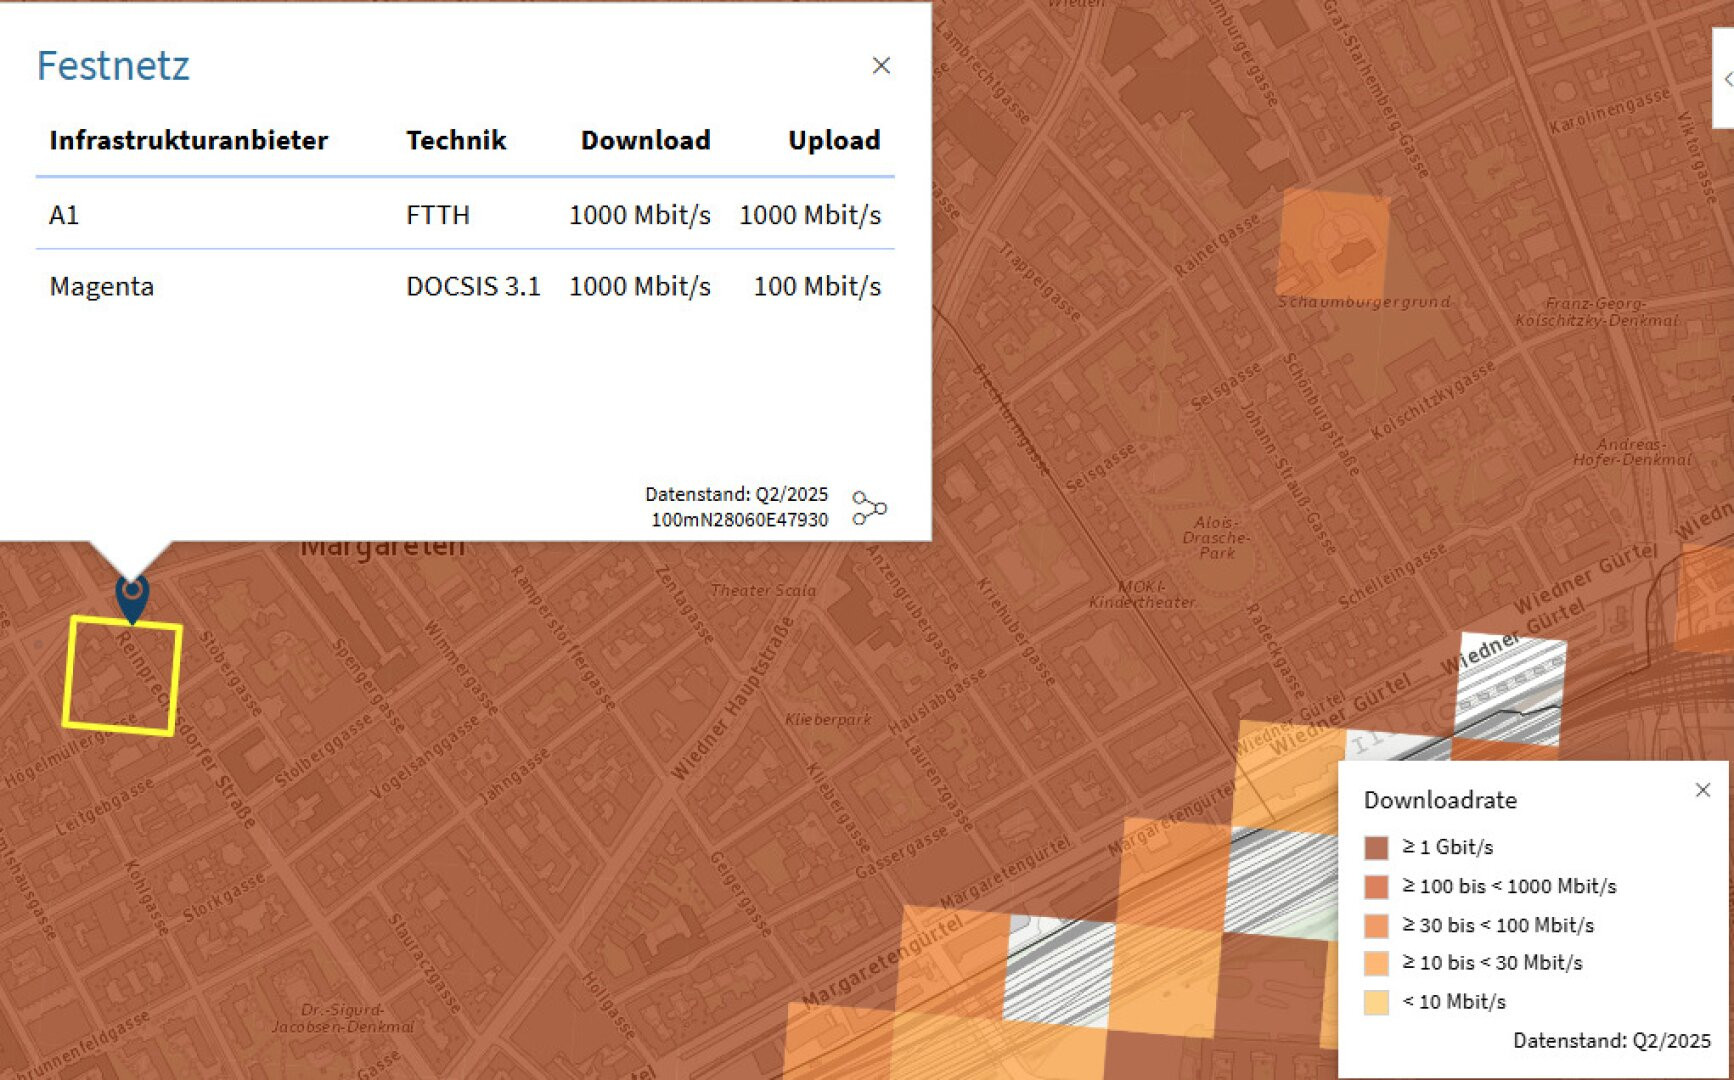The width and height of the screenshot is (1734, 1080).
Task: Click the ≥ 10 bis < 30 Mbit/s swatch
Action: click(1377, 963)
